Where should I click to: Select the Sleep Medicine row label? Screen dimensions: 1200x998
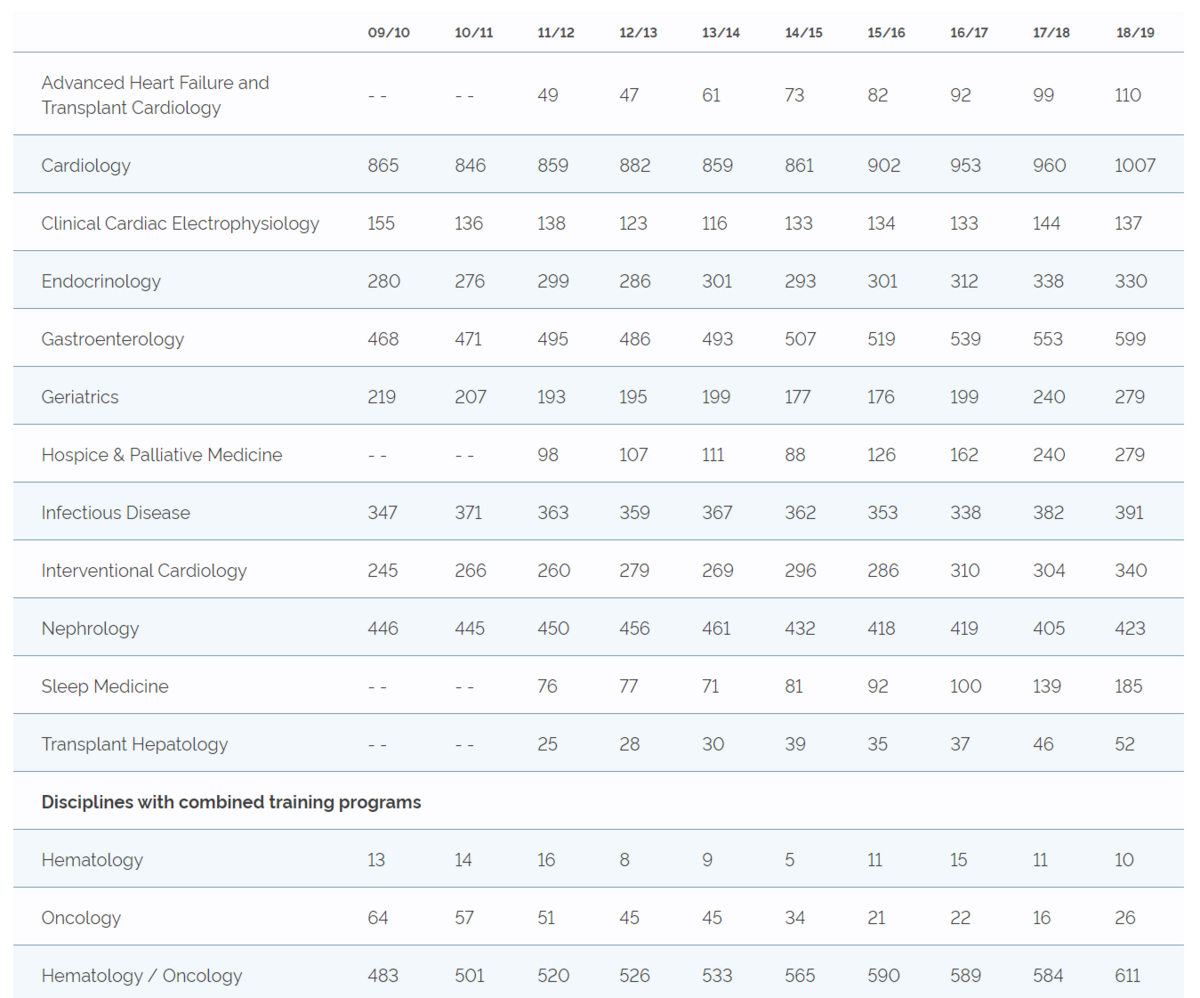105,687
